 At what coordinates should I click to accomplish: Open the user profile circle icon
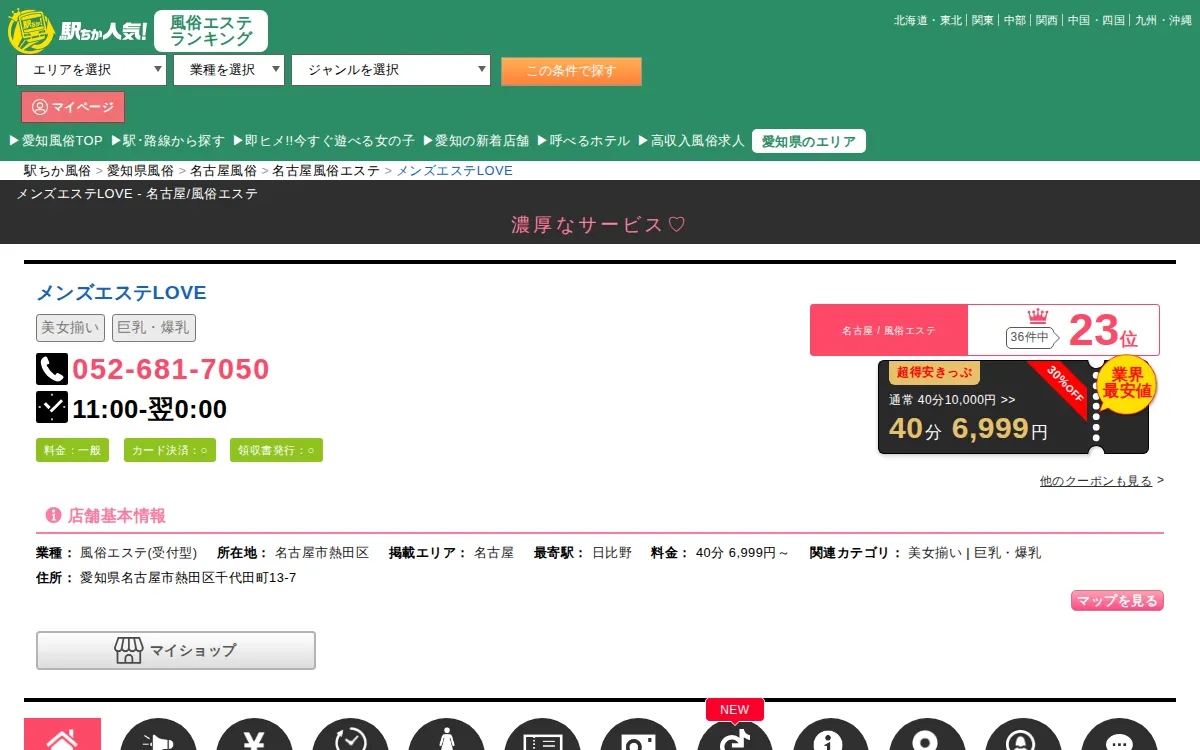tap(1023, 735)
